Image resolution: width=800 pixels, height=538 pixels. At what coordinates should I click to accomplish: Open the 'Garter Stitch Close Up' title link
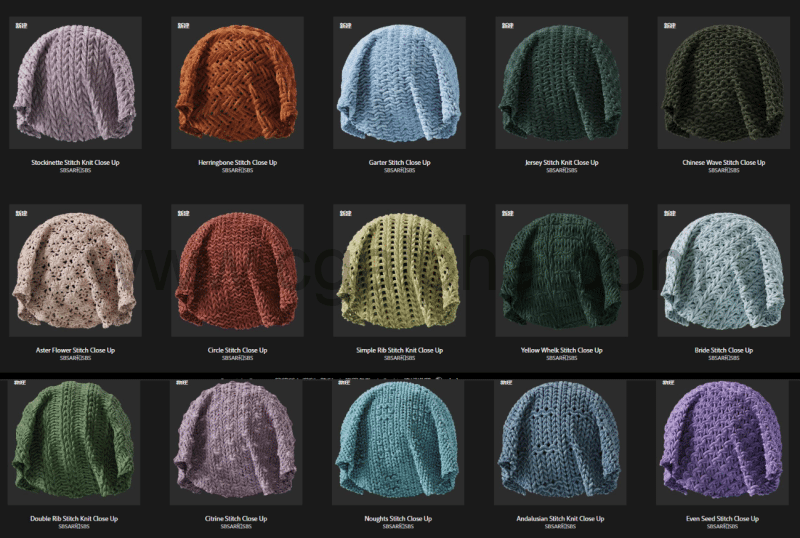tap(399, 162)
